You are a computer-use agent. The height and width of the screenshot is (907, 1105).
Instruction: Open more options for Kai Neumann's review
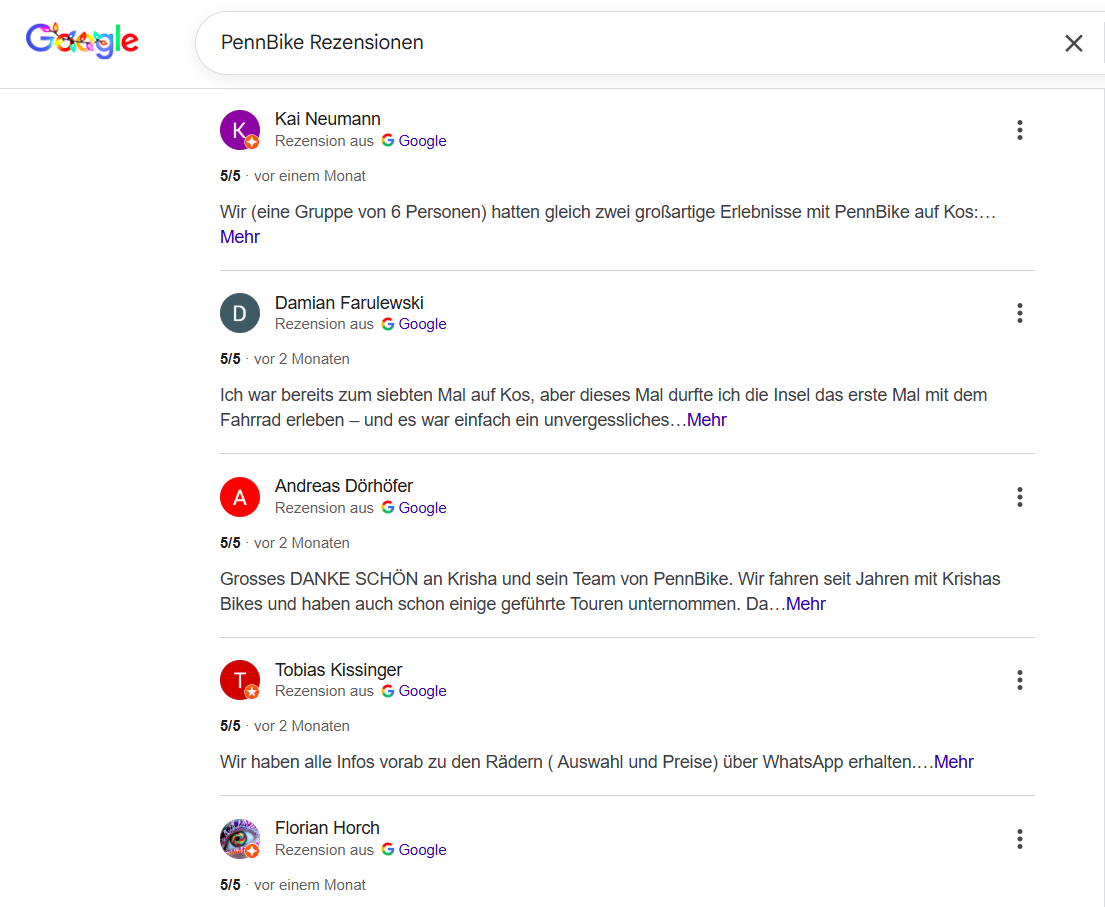[x=1019, y=130]
